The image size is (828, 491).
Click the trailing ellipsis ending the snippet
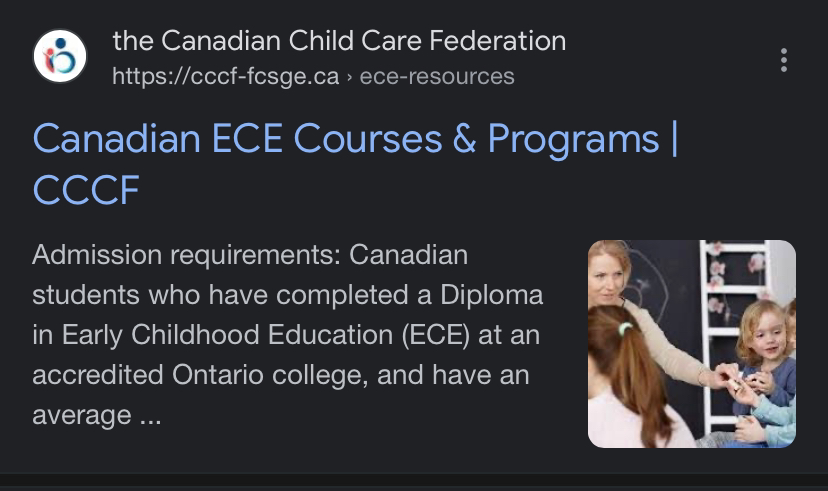tap(150, 416)
